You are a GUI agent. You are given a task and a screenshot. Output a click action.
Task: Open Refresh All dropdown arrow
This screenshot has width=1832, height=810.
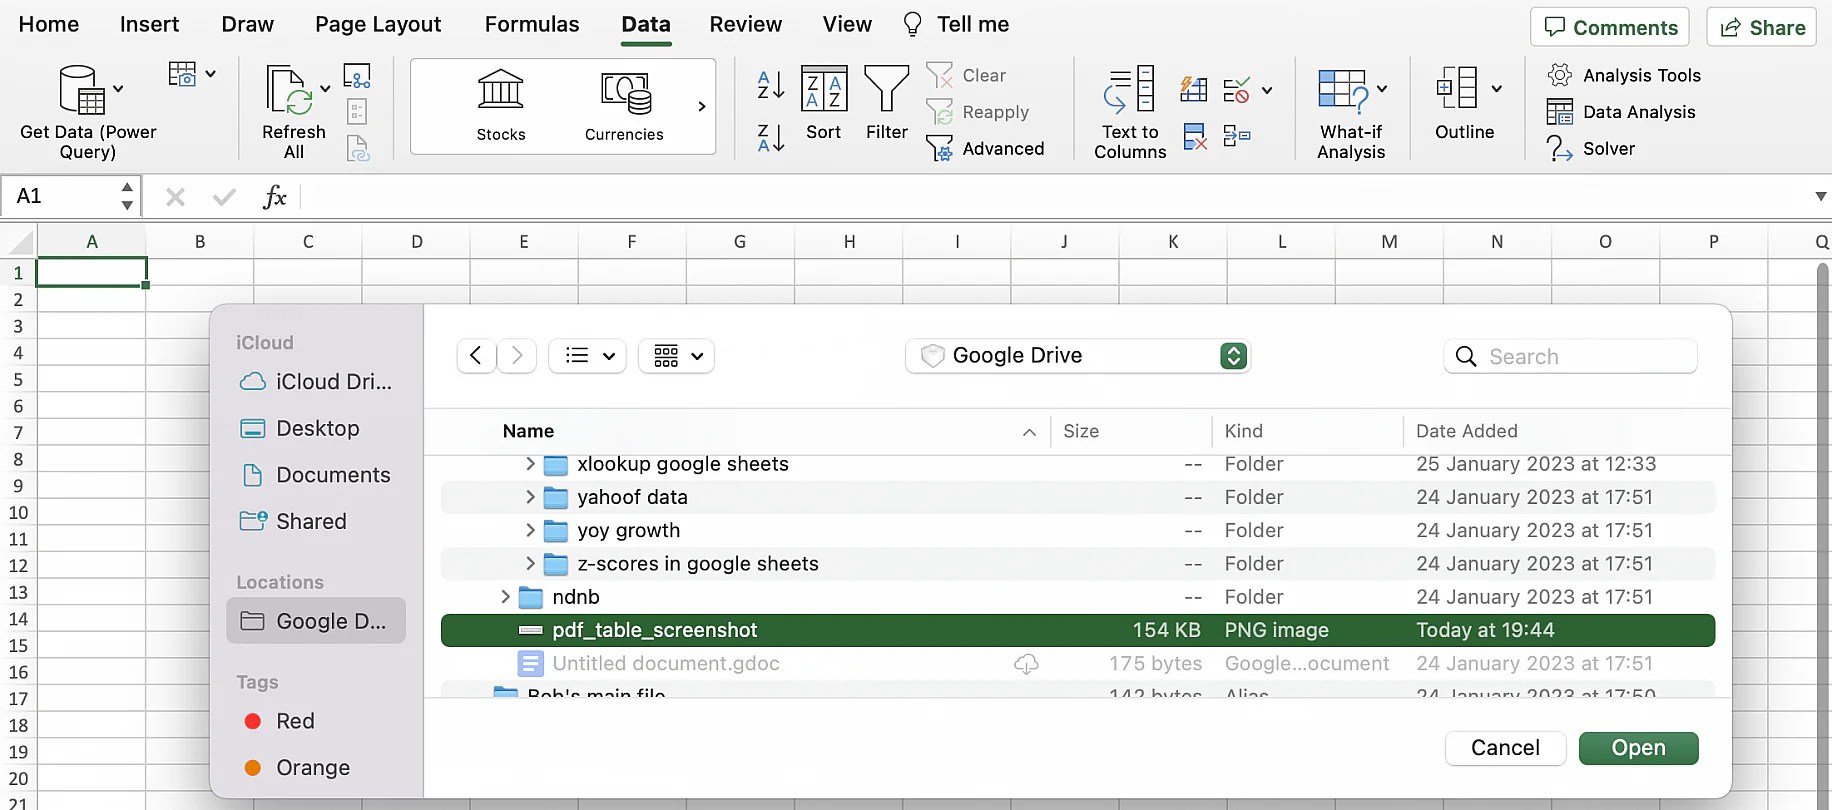pyautogui.click(x=325, y=89)
